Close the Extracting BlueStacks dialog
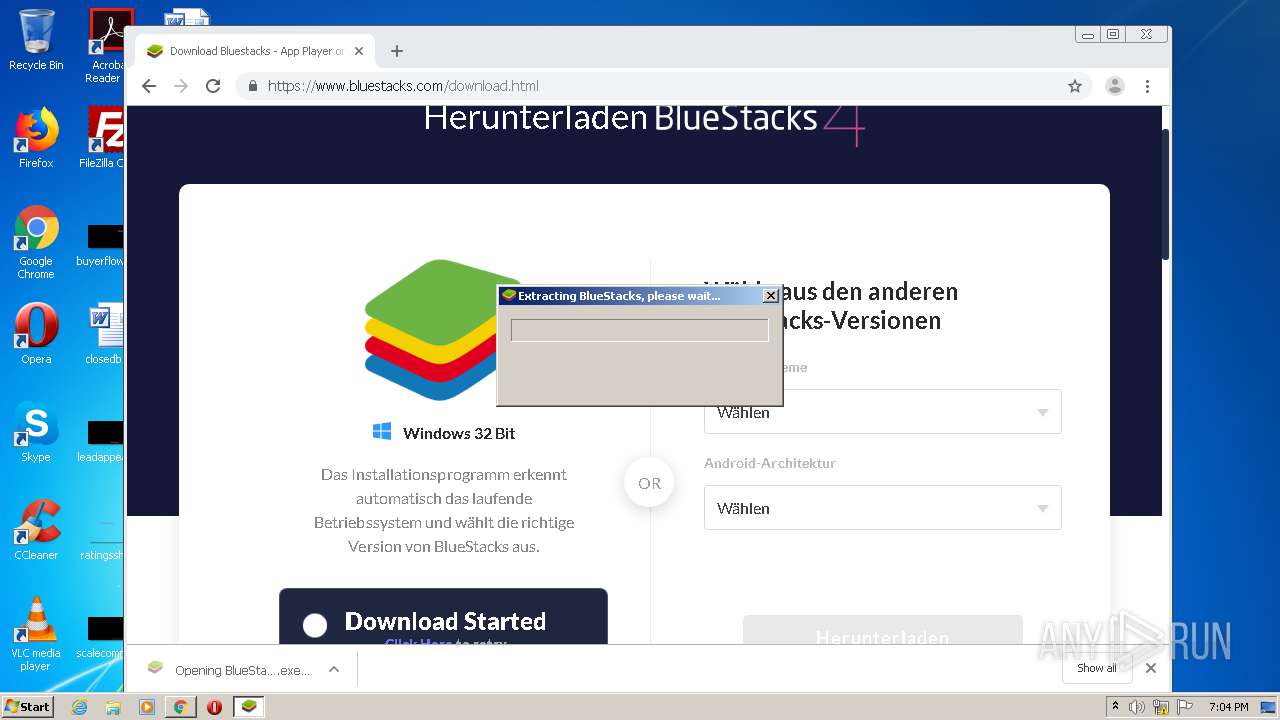This screenshot has width=1280, height=720. point(770,296)
